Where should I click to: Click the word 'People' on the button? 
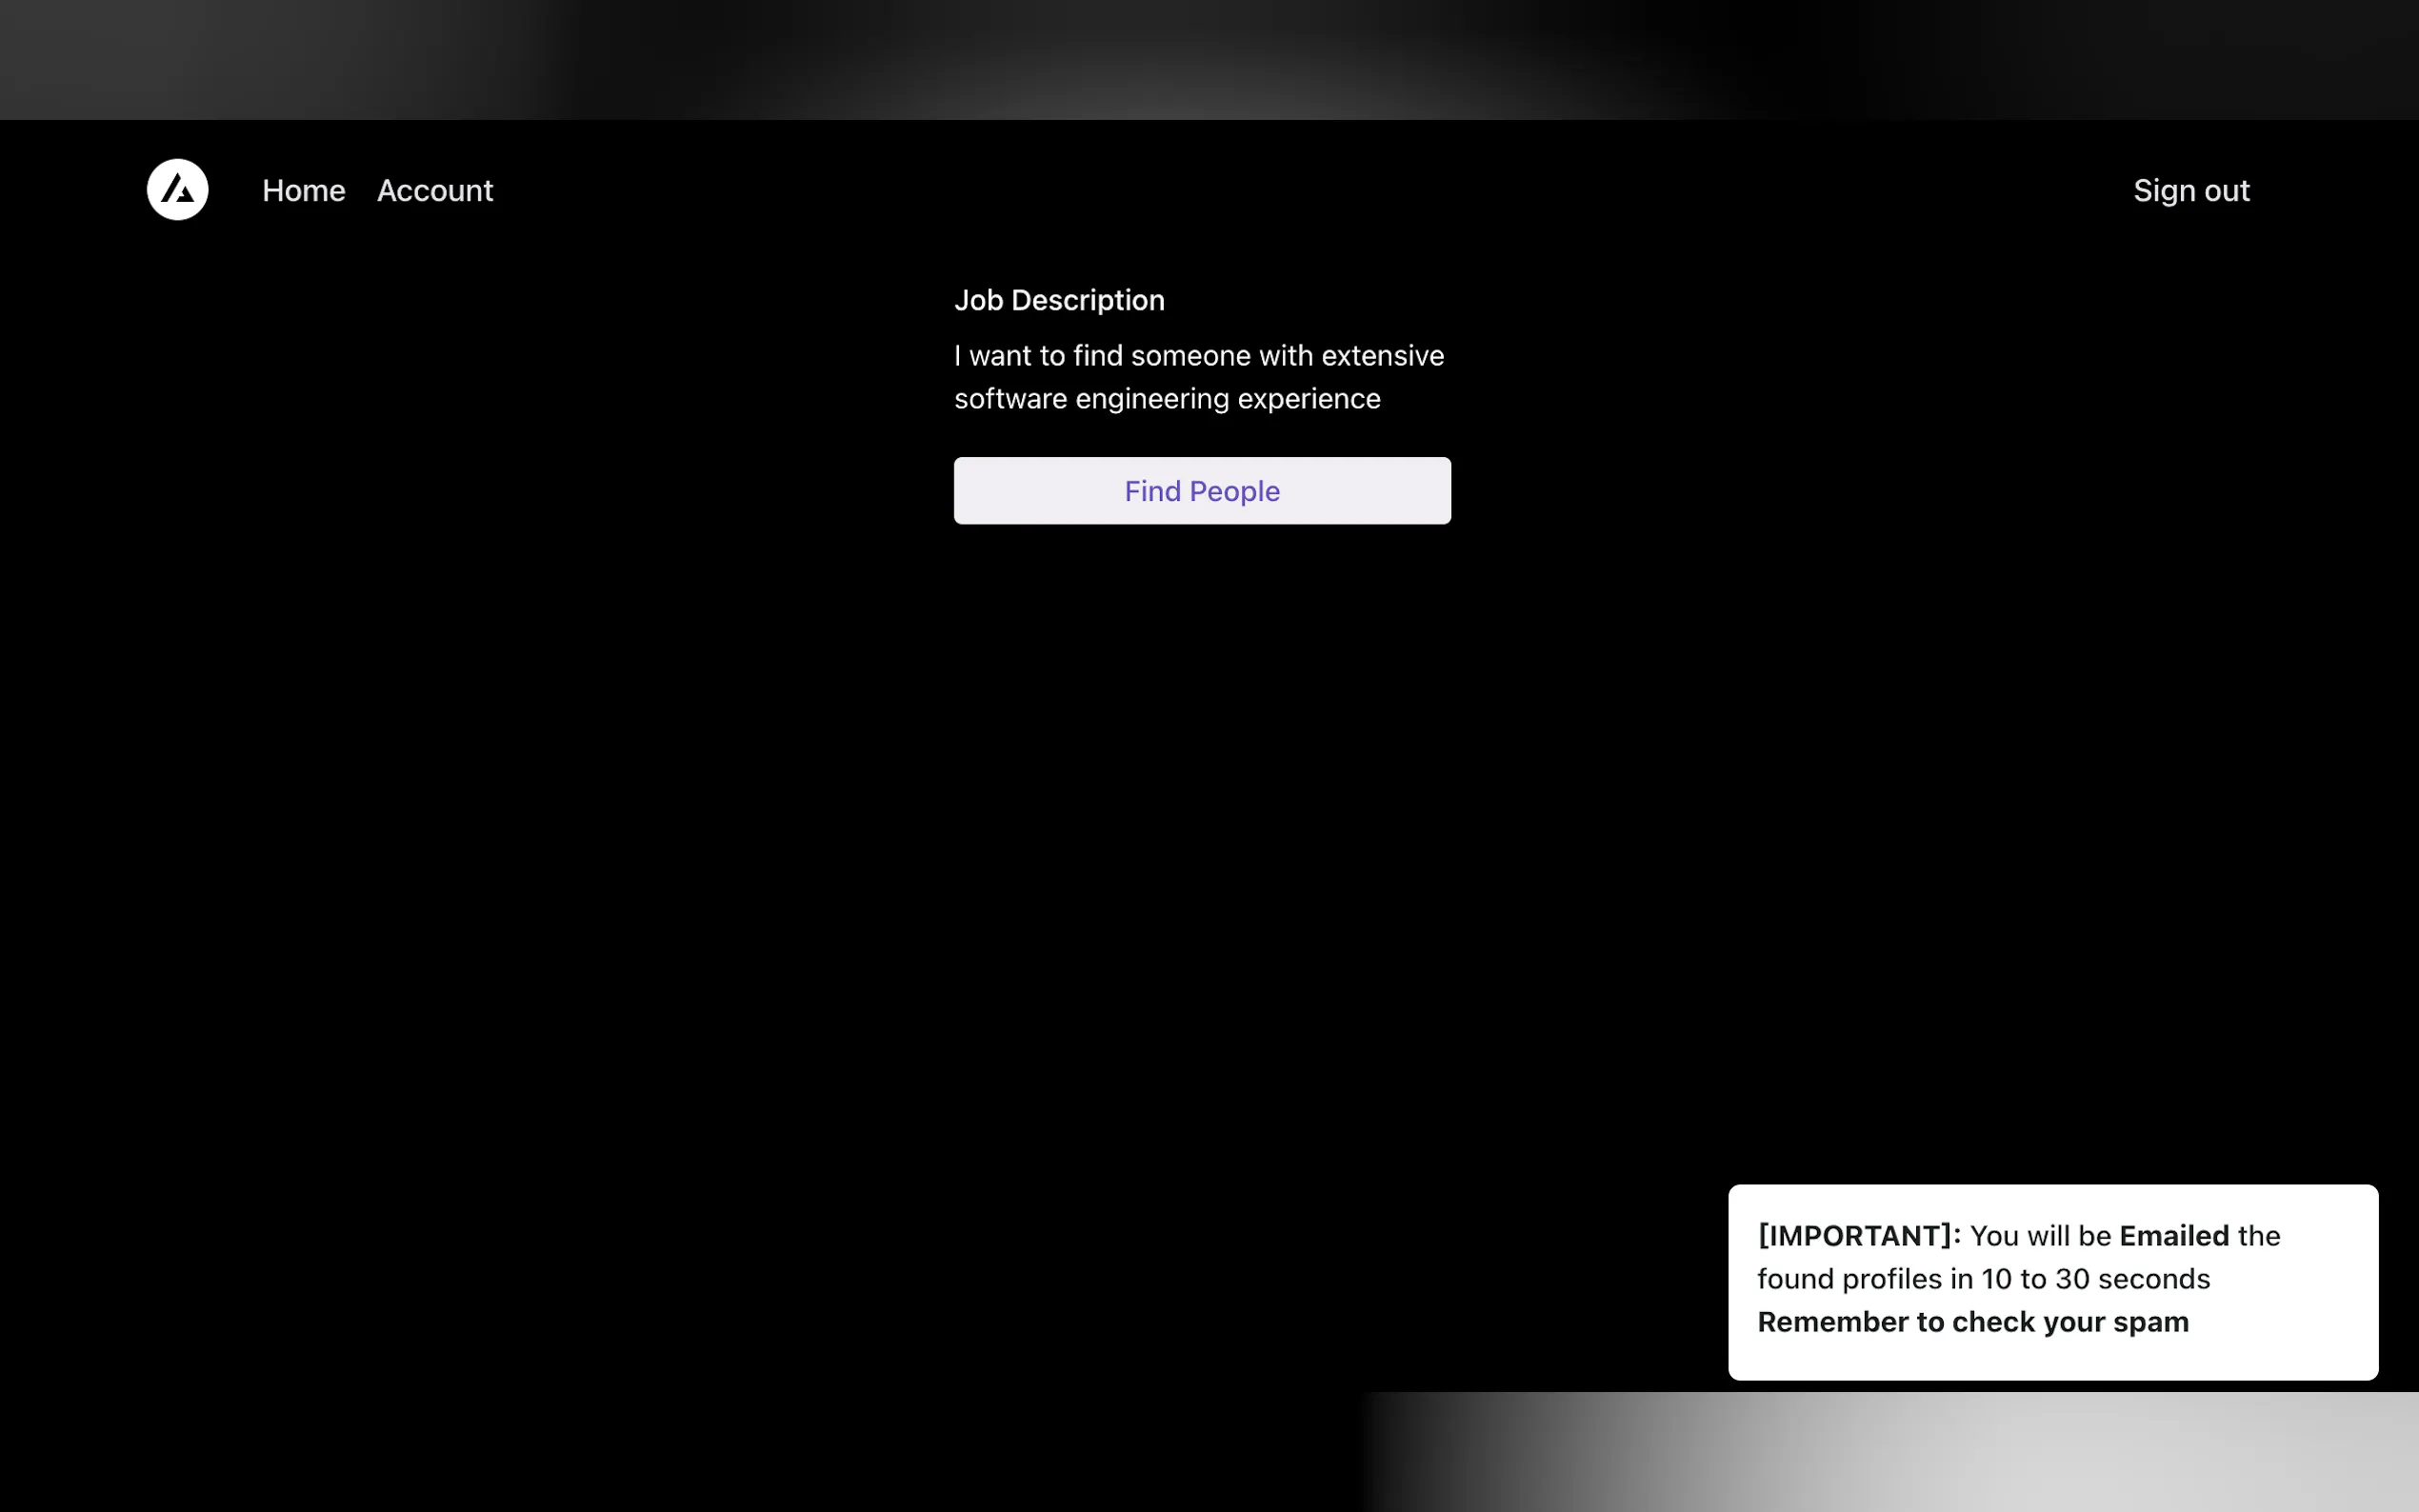tap(1234, 491)
